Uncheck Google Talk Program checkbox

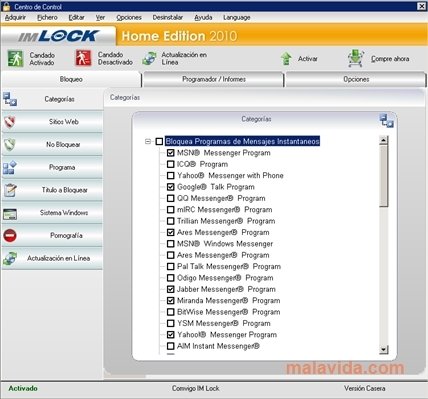[171, 187]
